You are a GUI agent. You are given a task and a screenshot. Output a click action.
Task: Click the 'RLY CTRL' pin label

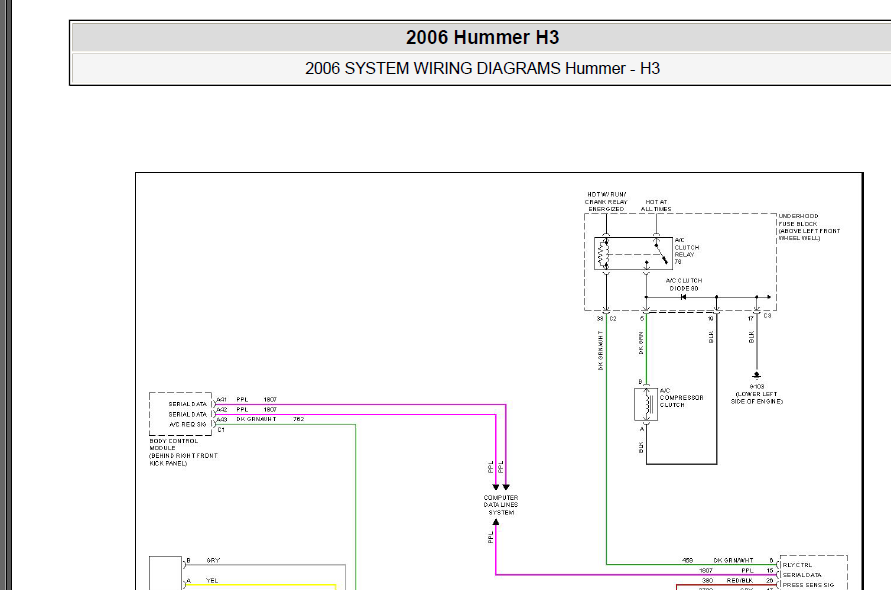click(x=797, y=565)
